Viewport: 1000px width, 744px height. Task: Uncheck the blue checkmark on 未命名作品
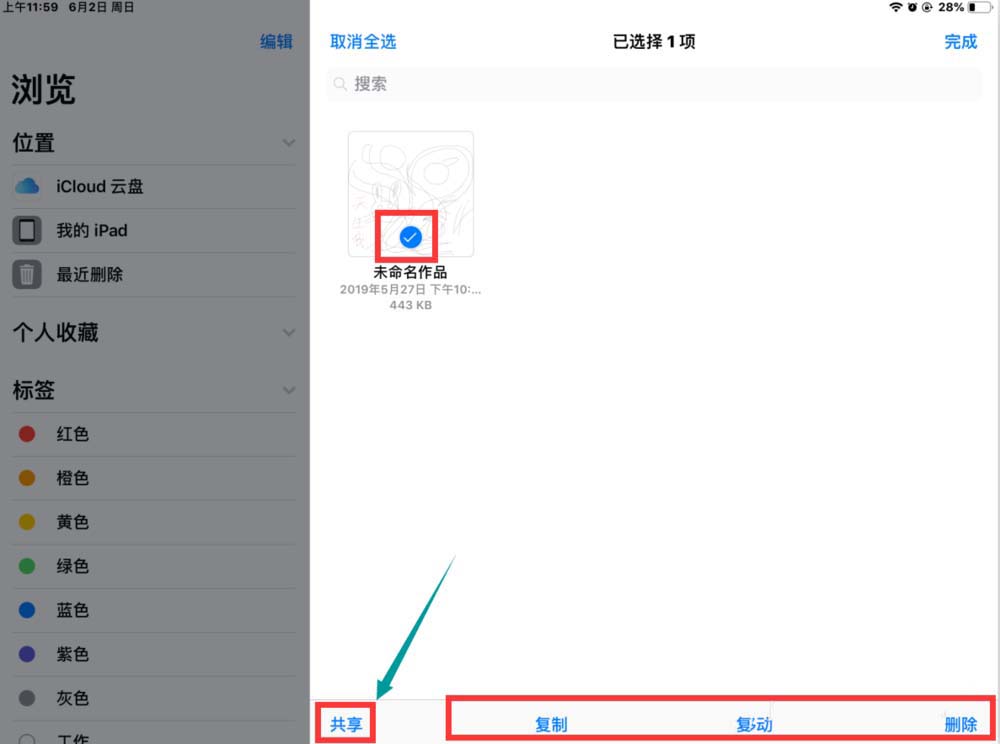410,237
